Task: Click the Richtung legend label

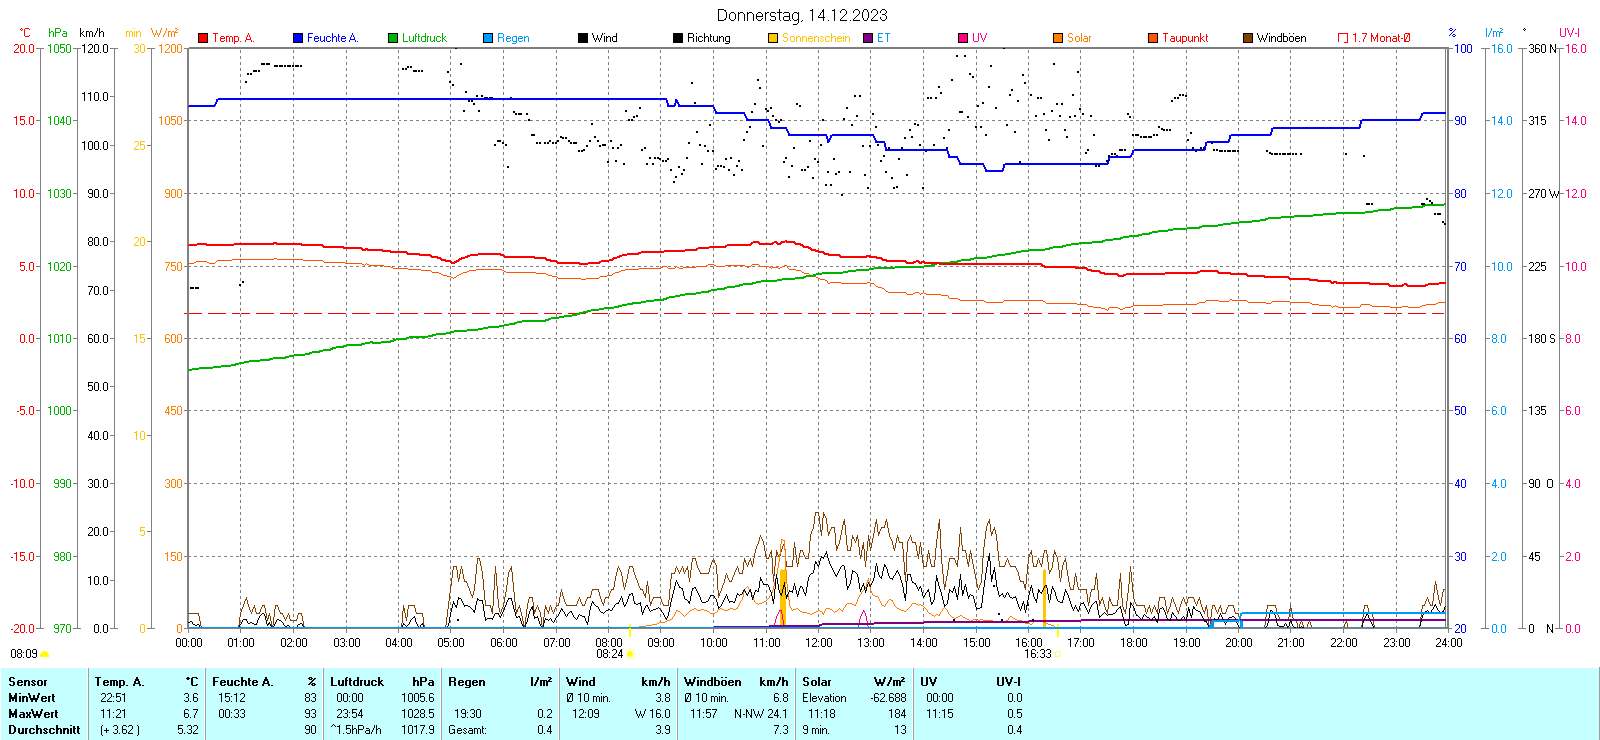Action: click(708, 38)
